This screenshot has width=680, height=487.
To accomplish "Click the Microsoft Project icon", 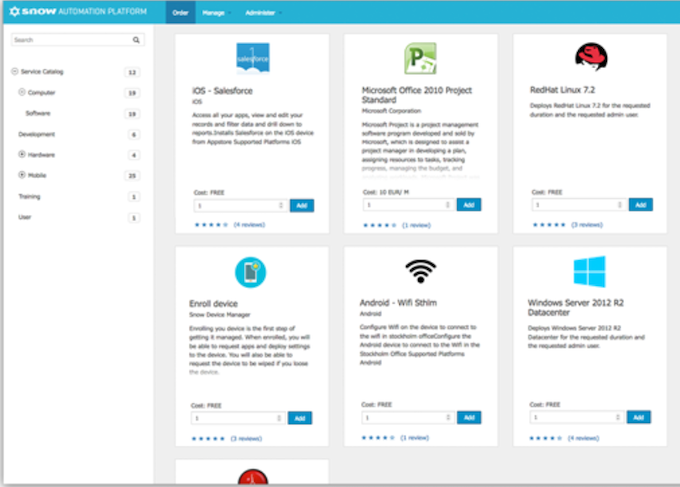I will click(x=420, y=58).
